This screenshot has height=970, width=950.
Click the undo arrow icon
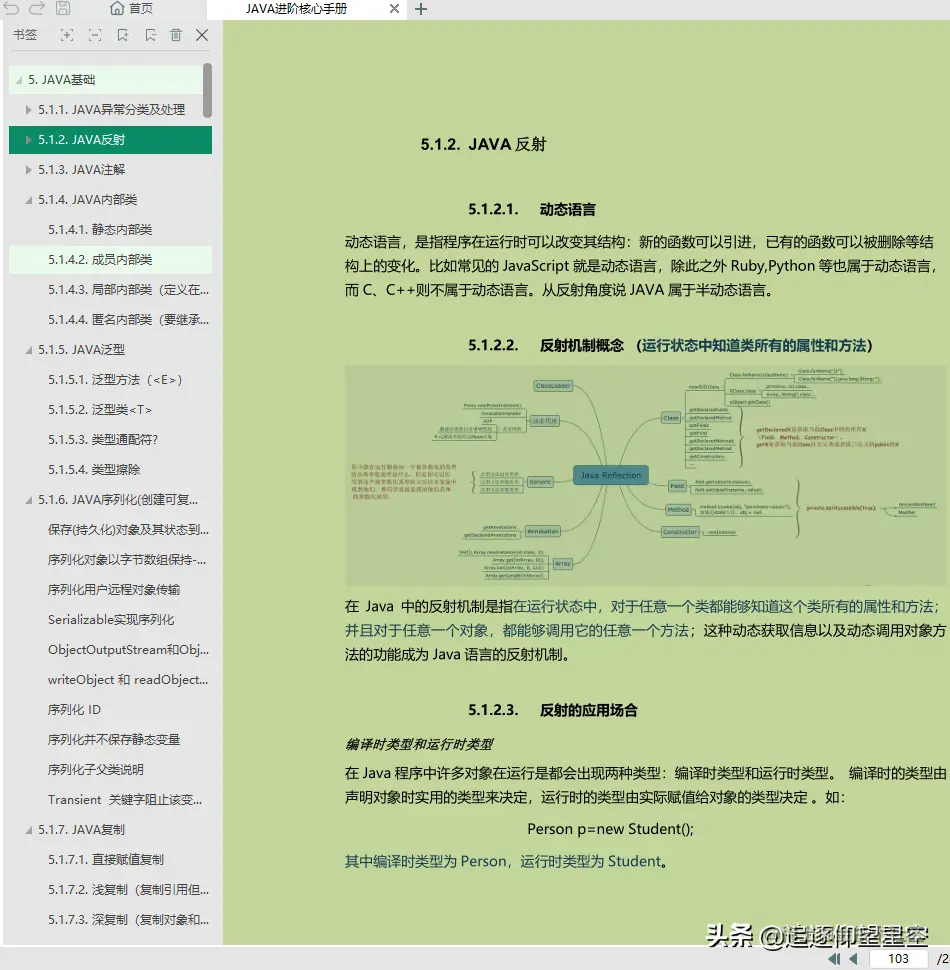[x=12, y=8]
